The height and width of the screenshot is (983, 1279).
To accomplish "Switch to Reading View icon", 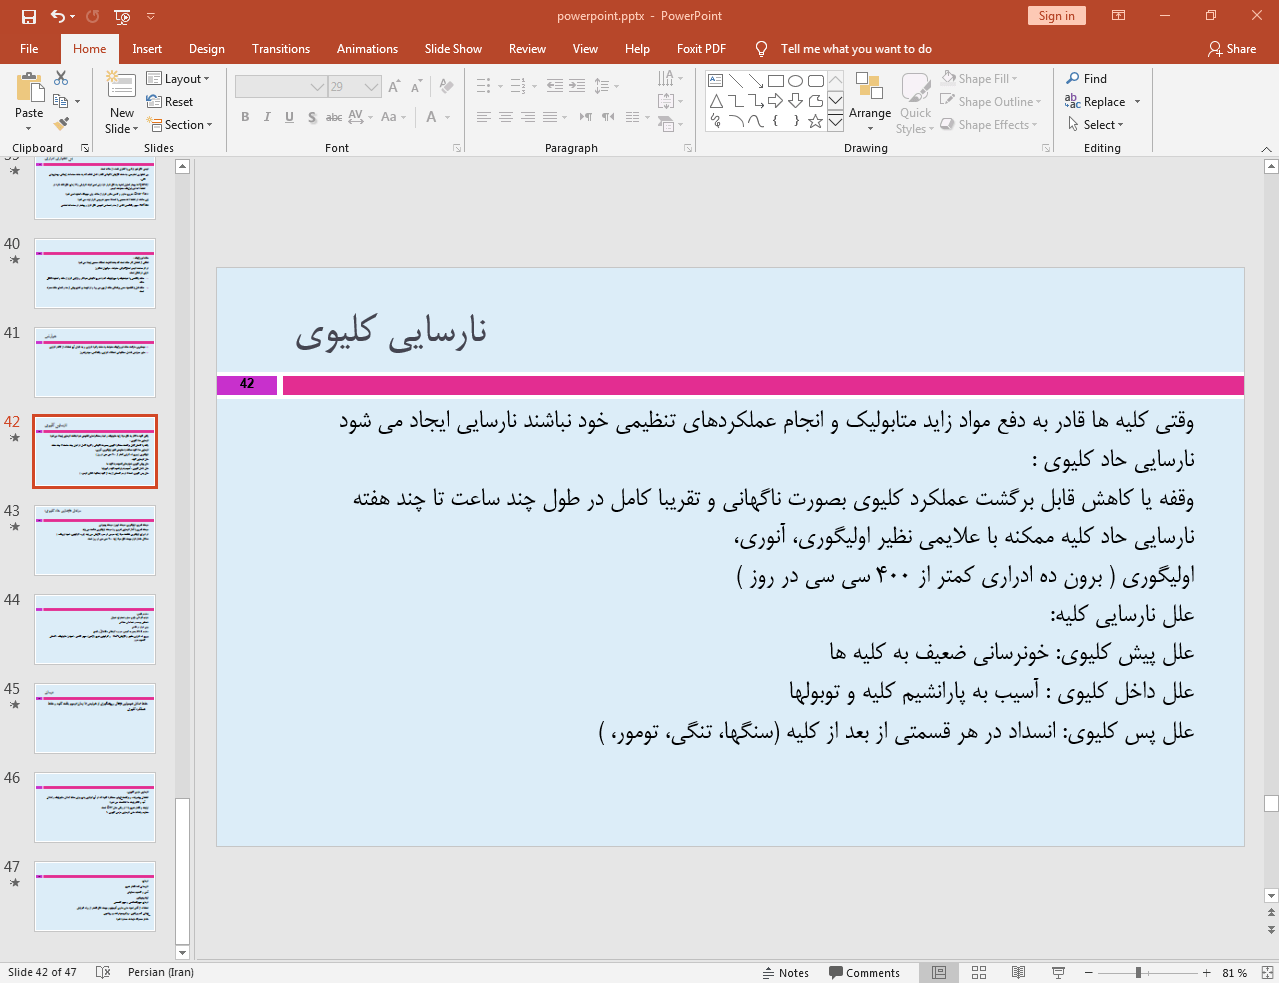I will click(x=1018, y=972).
